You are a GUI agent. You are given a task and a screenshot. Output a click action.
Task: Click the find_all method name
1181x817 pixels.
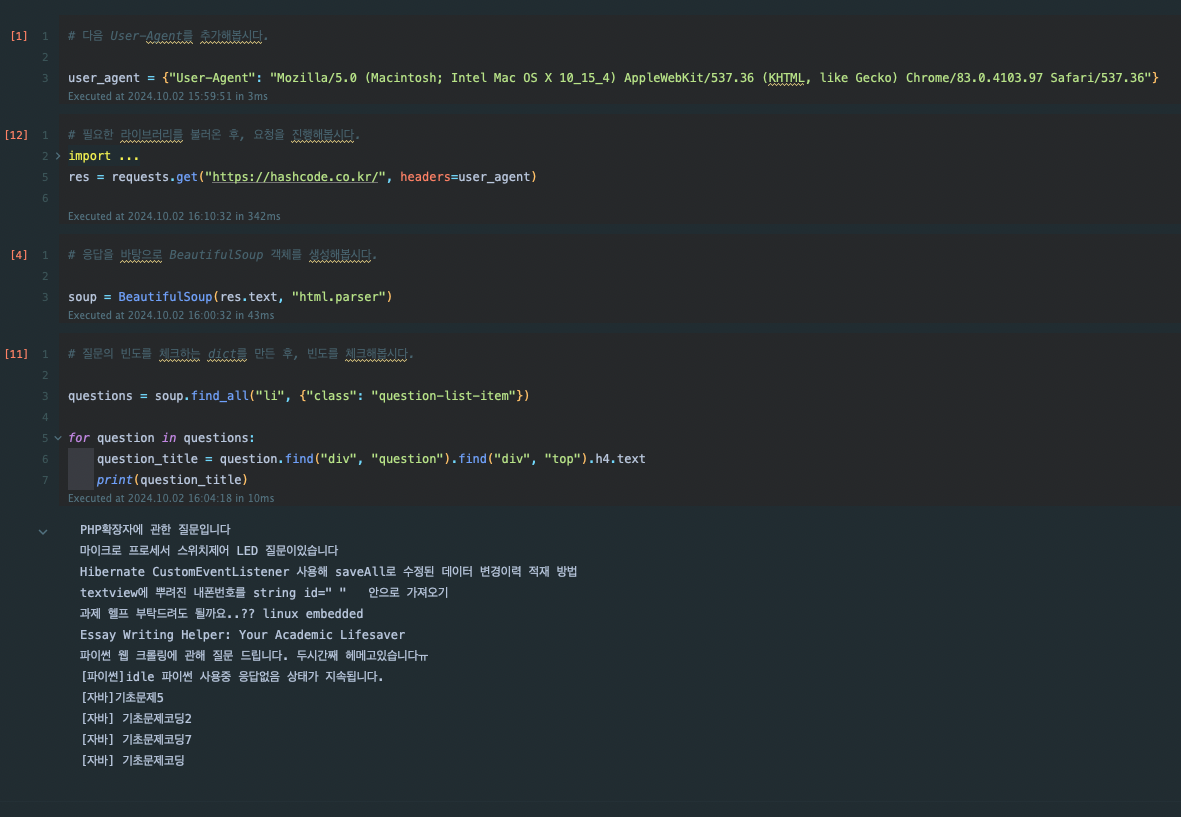[219, 396]
